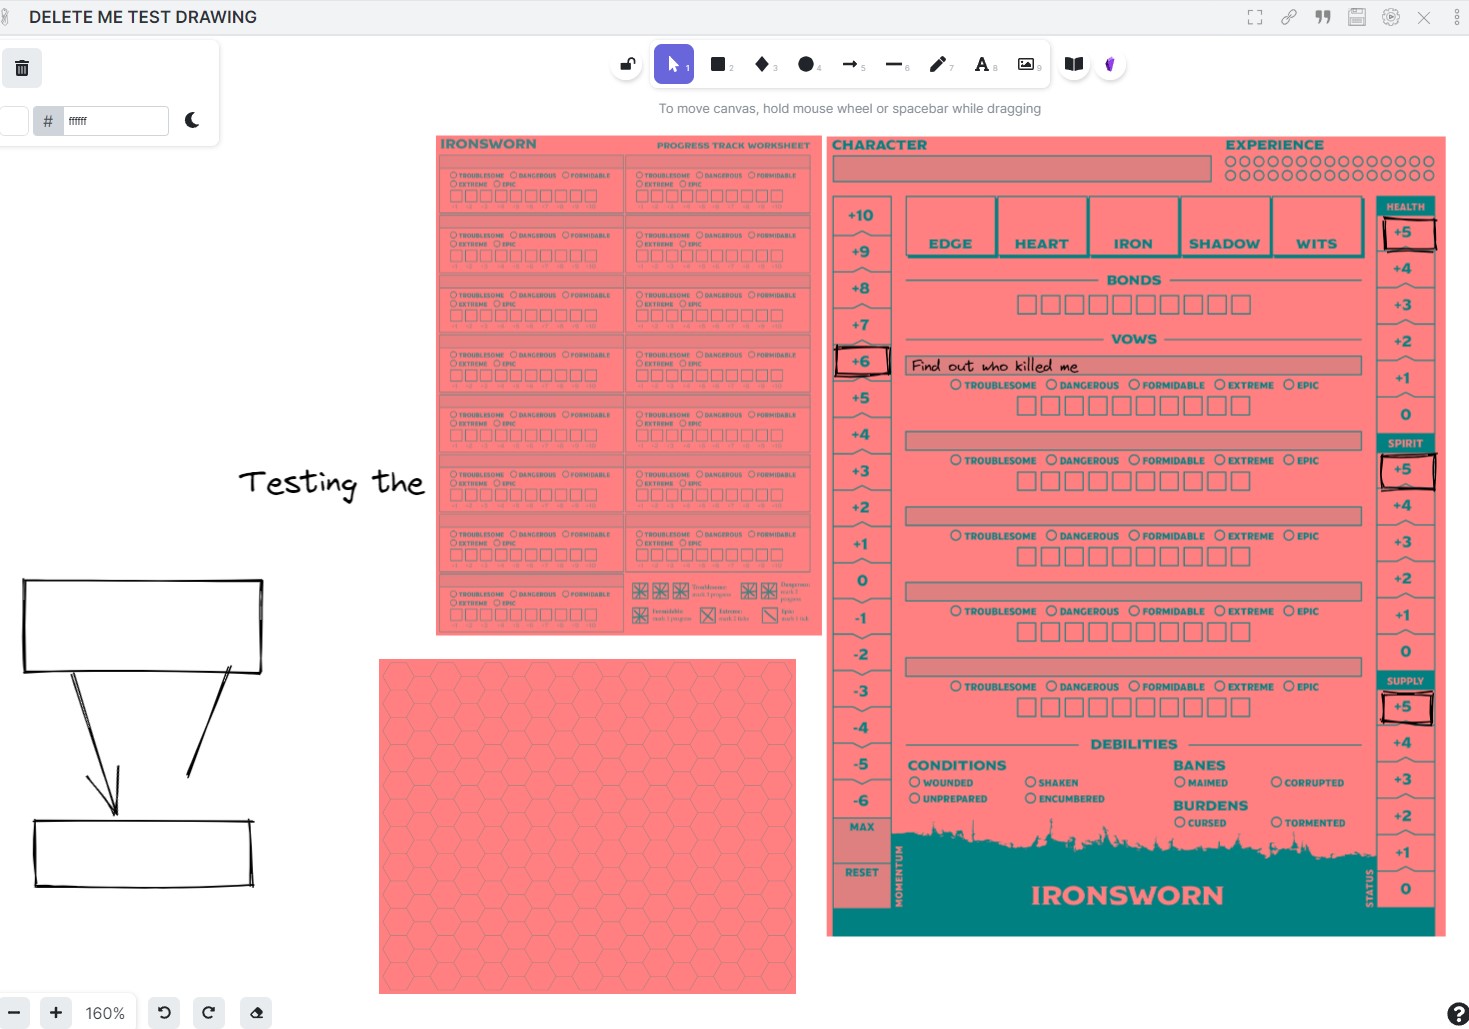Viewport: 1469px width, 1029px height.
Task: Click the WOUNDED condition circle
Action: (914, 782)
